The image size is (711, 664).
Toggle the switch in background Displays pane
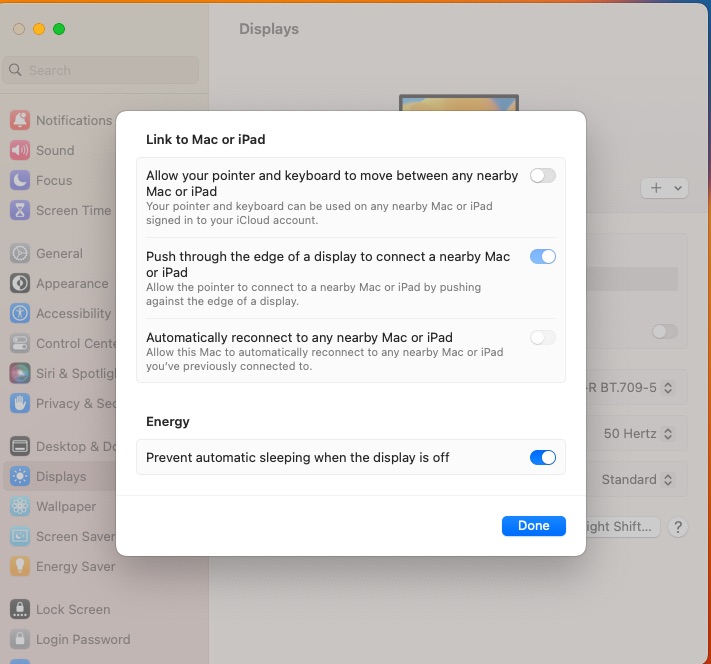coord(665,332)
